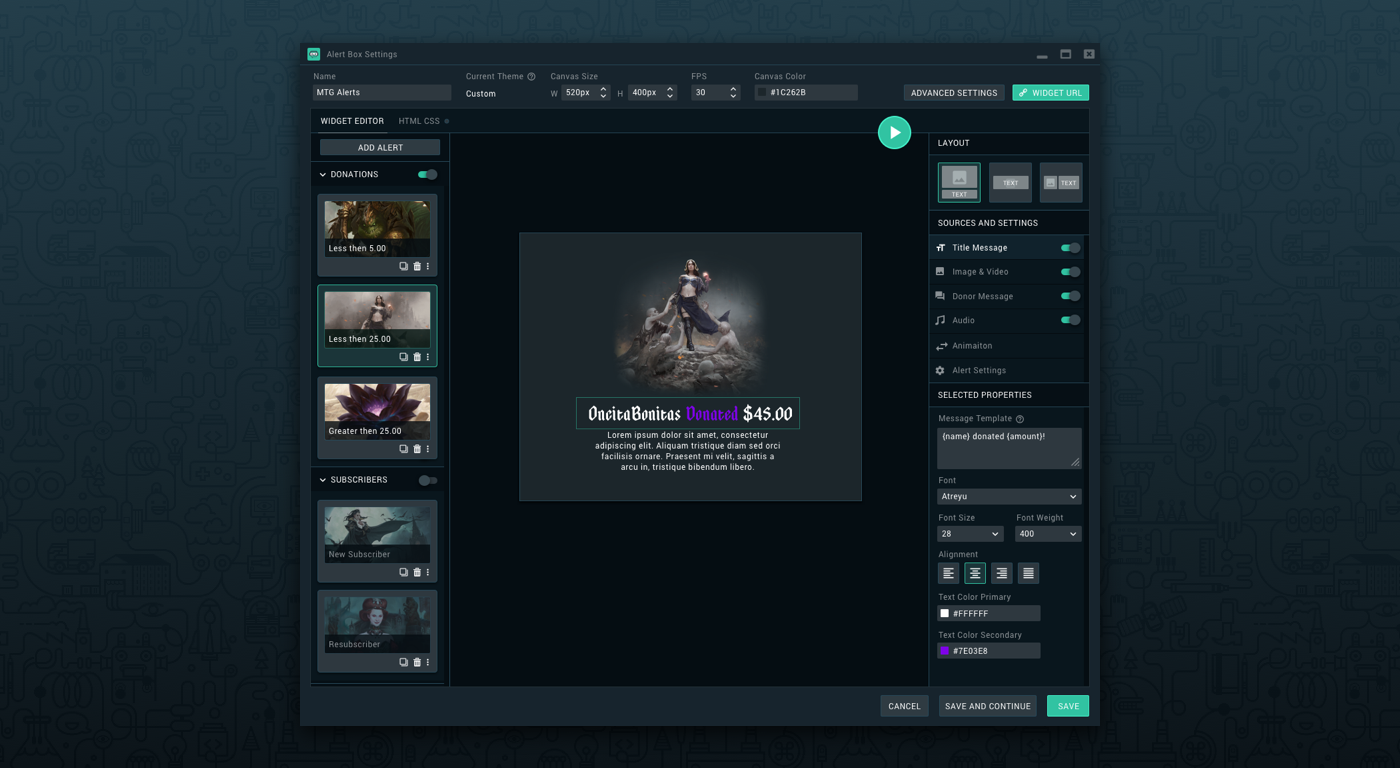Viewport: 1400px width, 768px height.
Task: Click Add Alert button
Action: pos(380,147)
